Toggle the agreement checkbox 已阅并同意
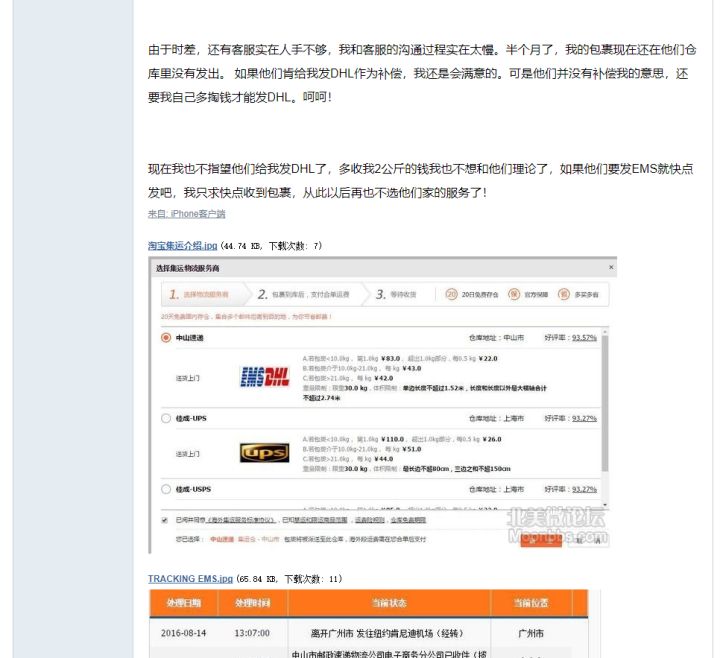Screen dimensions: 720x658 (164, 520)
